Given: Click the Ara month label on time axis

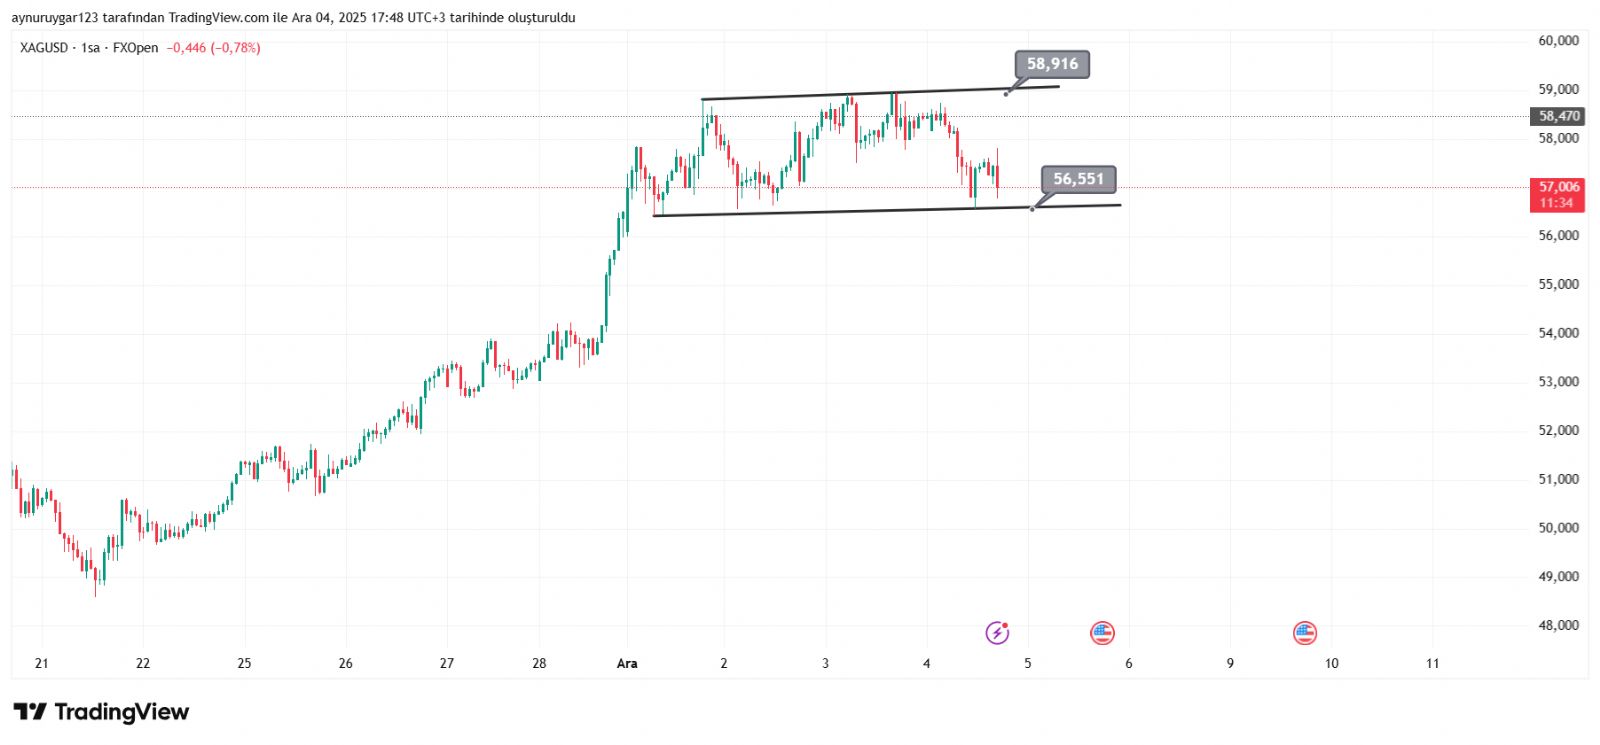Looking at the screenshot, I should click(627, 663).
